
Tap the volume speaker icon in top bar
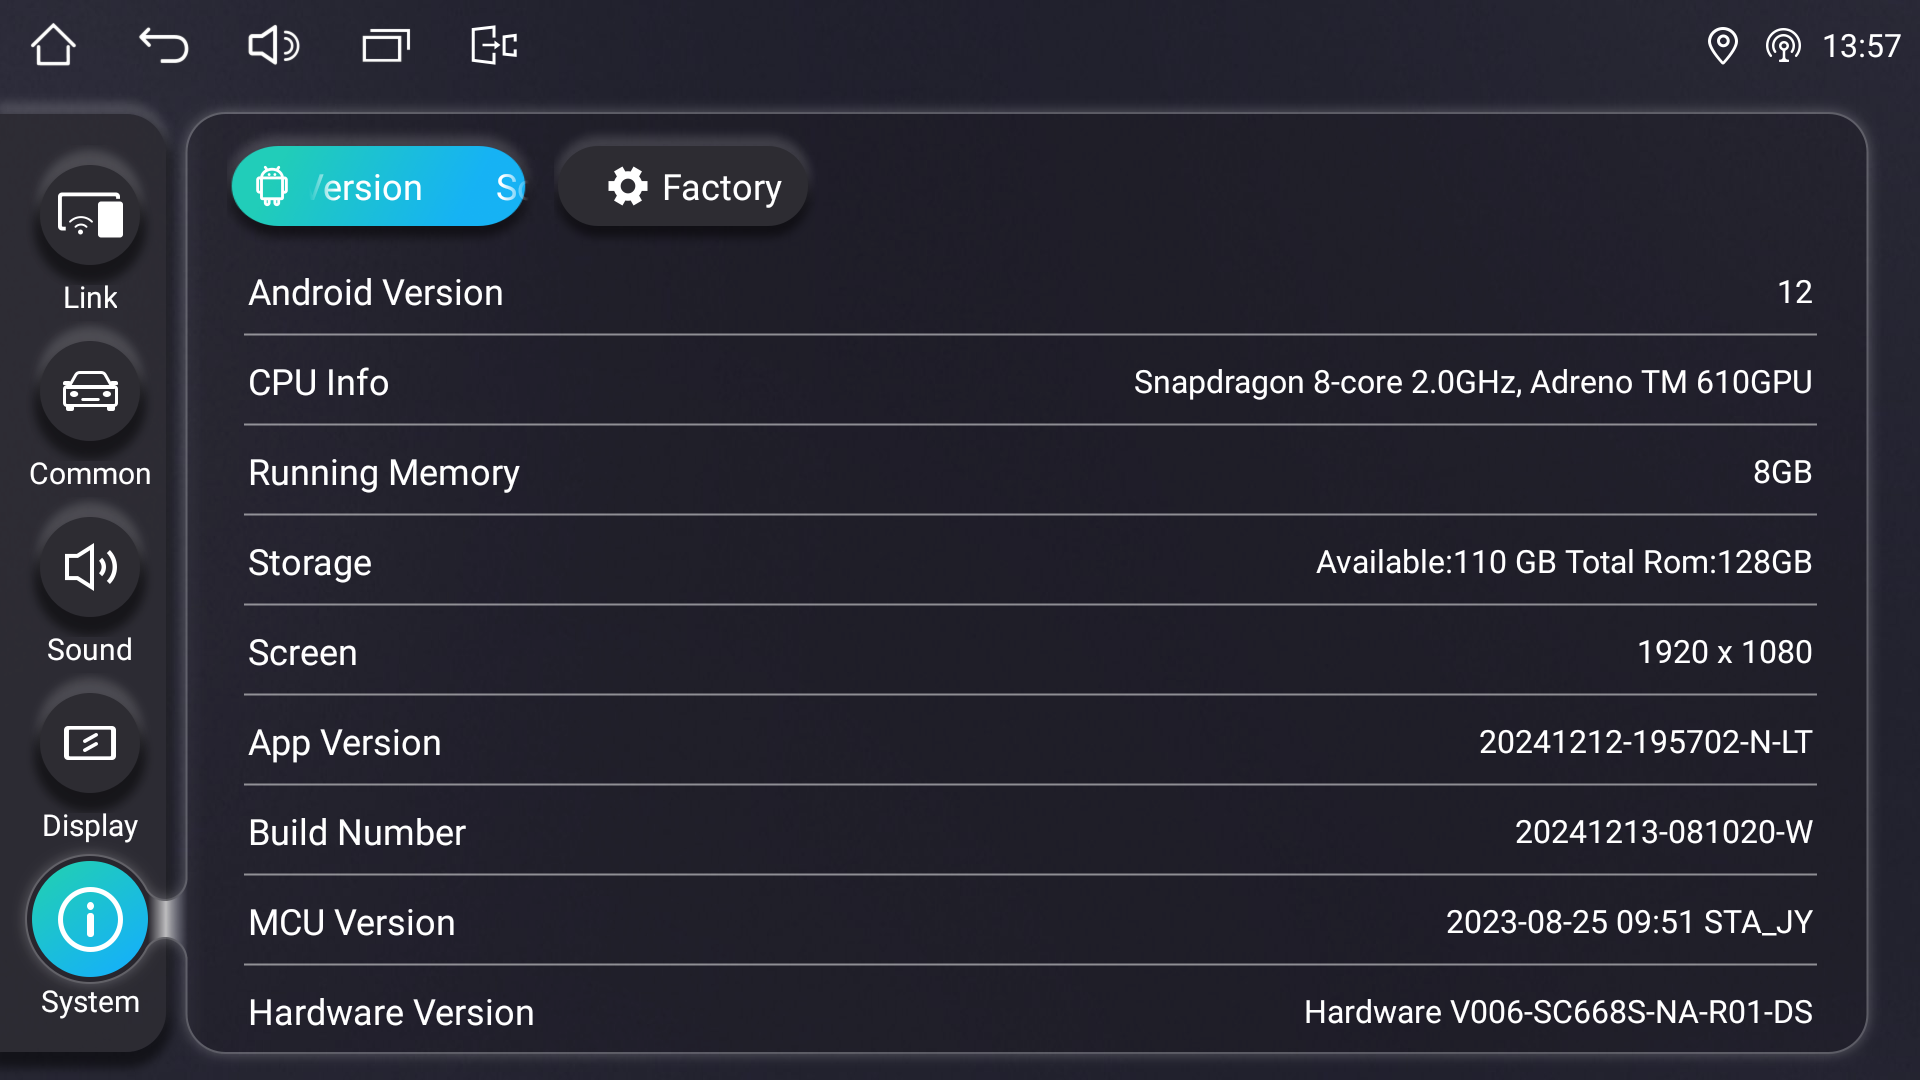coord(273,45)
